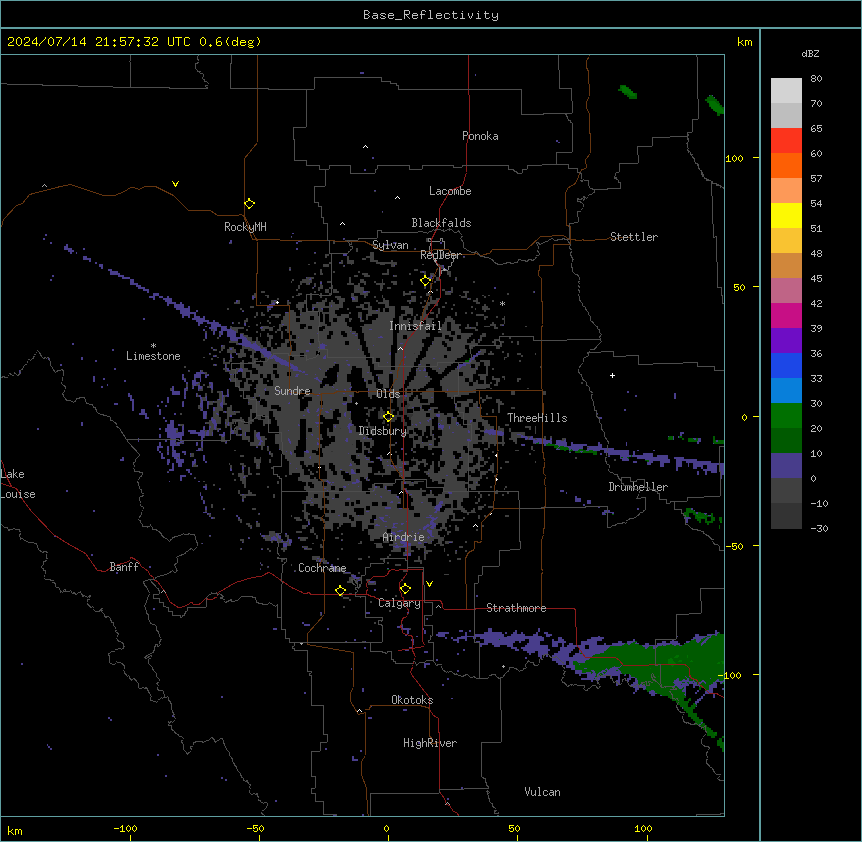Select the brown 45-48 dBZ legend swatch
This screenshot has height=842, width=862.
pos(786,265)
